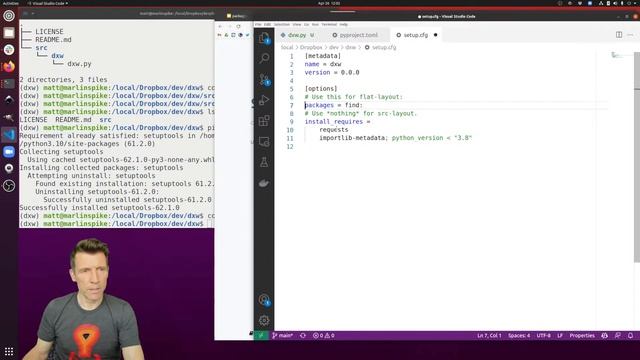Screen dimensions: 640x360
Task: Click the main branch indicator in status bar
Action: pos(282,336)
